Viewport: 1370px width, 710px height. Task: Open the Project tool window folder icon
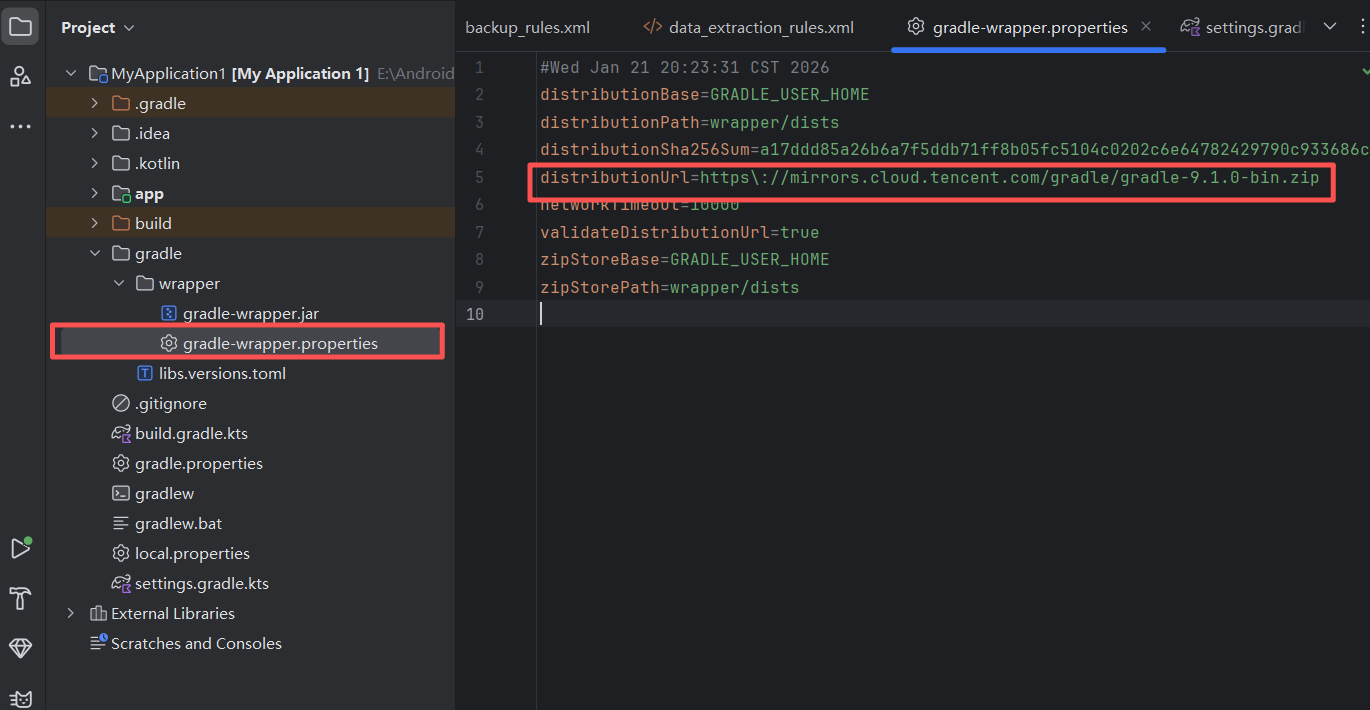21,27
